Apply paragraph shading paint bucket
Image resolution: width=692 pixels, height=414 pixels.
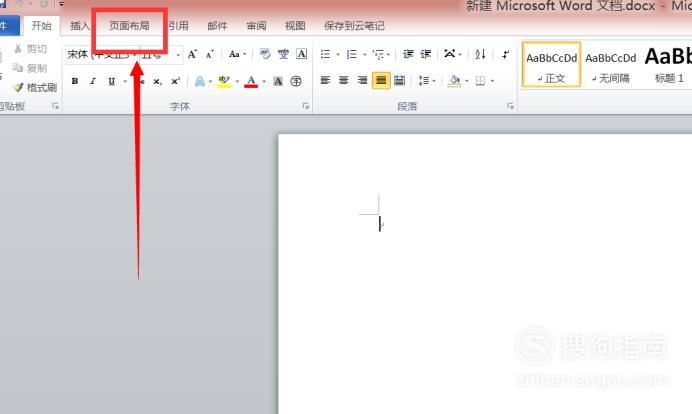[454, 81]
